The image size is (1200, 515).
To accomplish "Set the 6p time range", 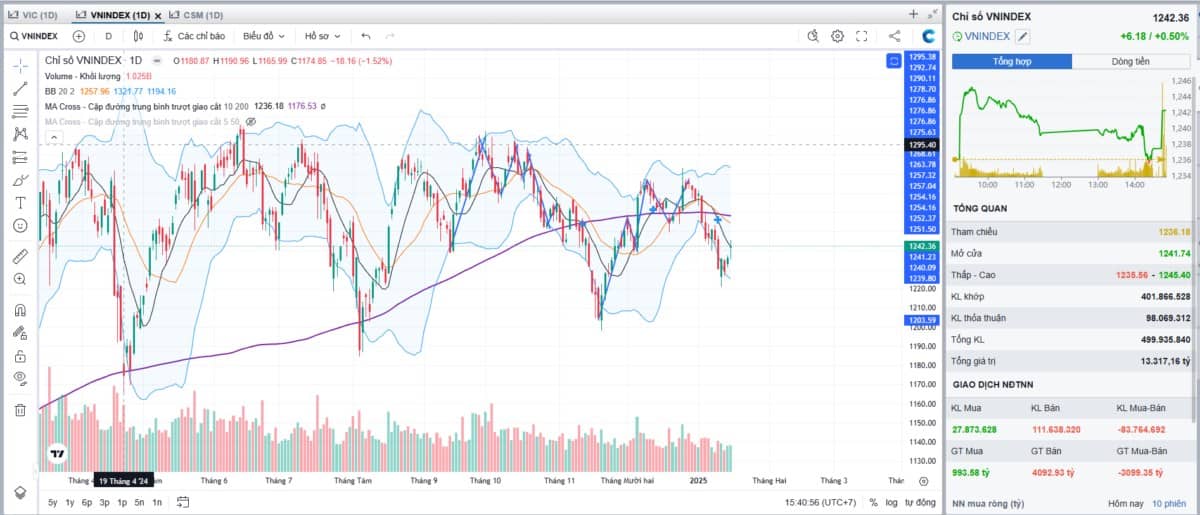I will click(87, 502).
